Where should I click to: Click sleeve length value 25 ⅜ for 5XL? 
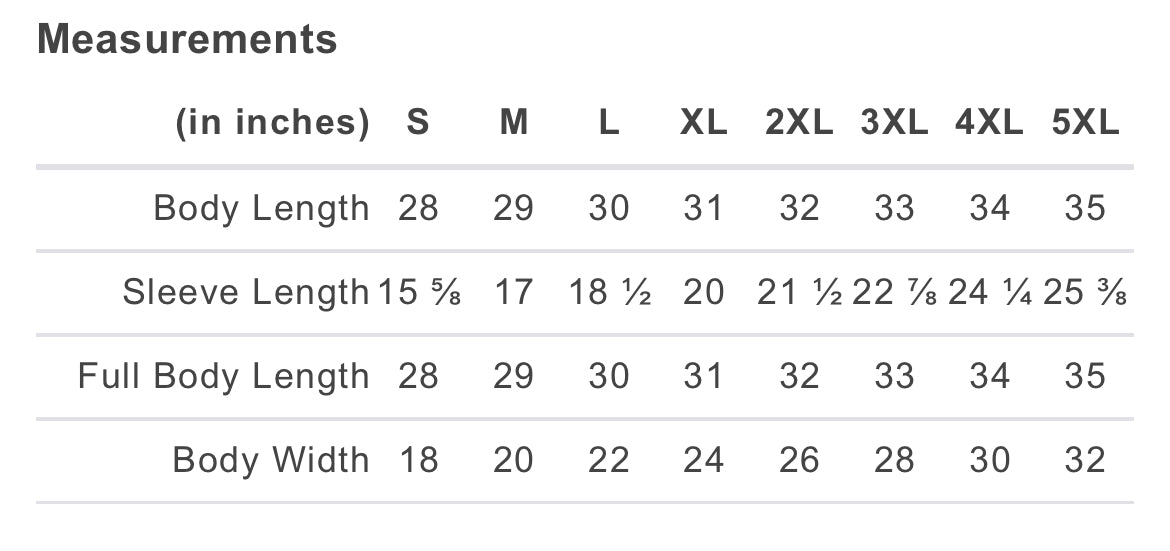coord(1085,292)
